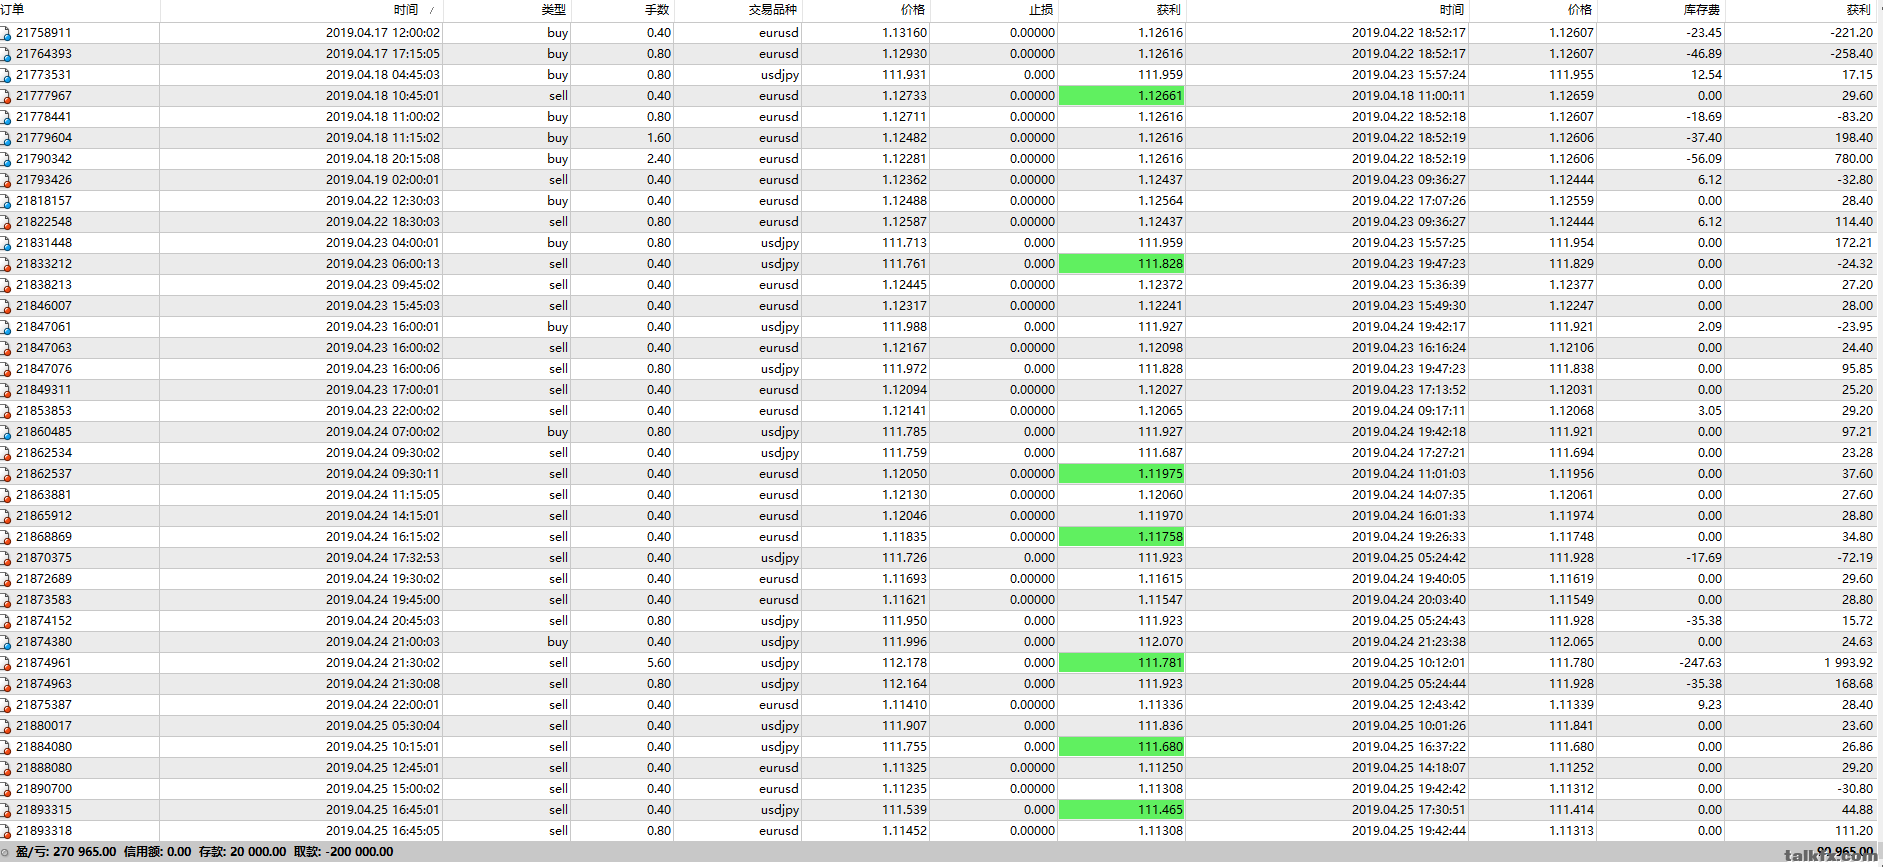Select swap value -46.89

point(1704,54)
